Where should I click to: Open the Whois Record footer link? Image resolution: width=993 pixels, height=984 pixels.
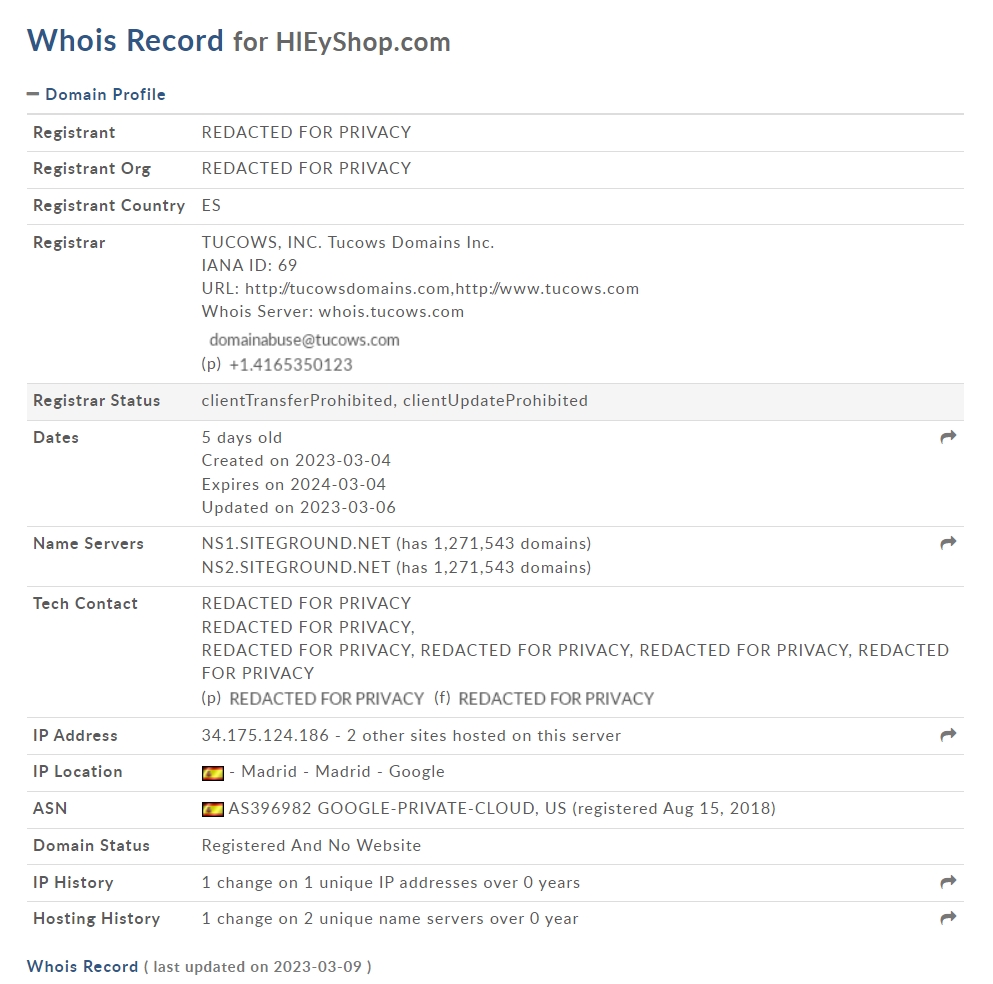click(82, 966)
